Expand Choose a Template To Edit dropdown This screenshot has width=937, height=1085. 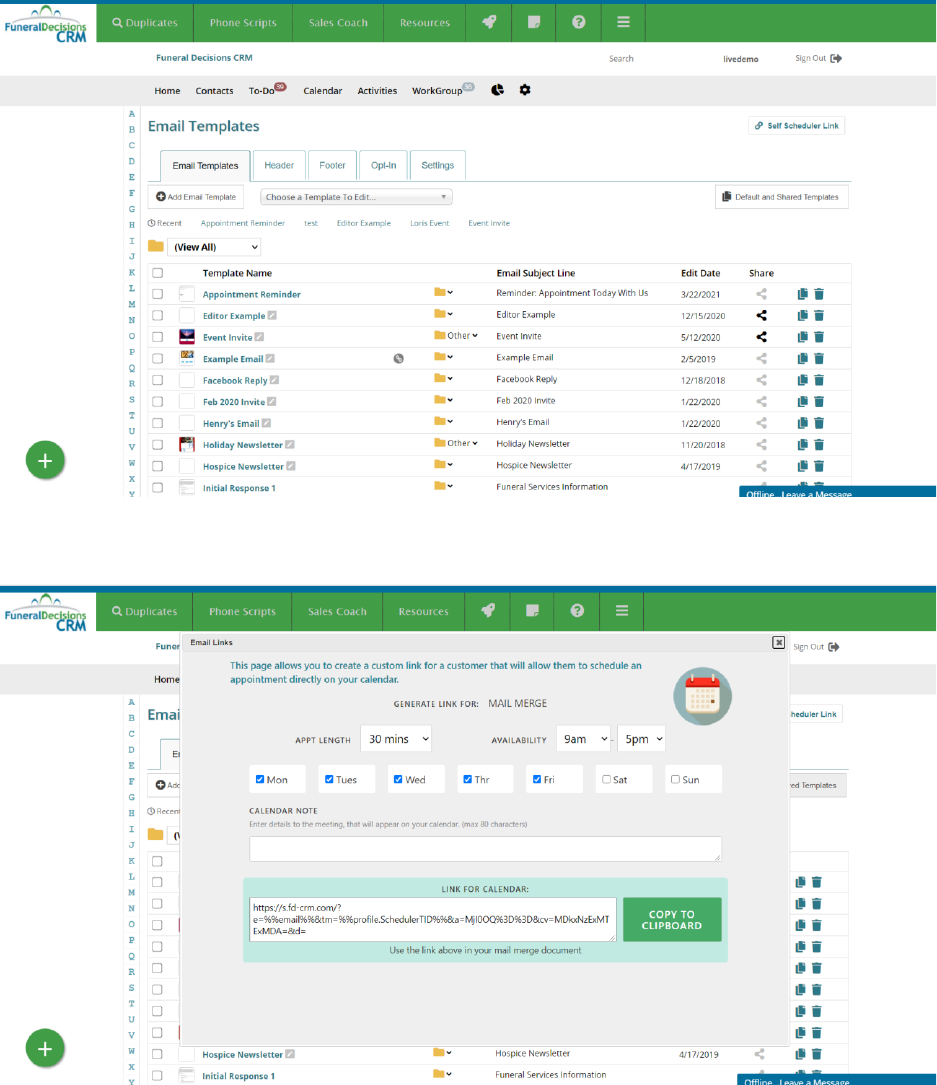(x=357, y=197)
